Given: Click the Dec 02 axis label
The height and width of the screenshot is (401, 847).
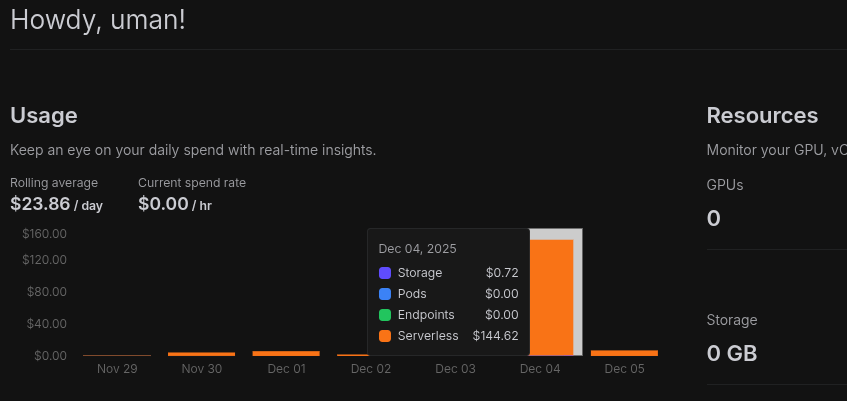Looking at the screenshot, I should click(370, 369).
